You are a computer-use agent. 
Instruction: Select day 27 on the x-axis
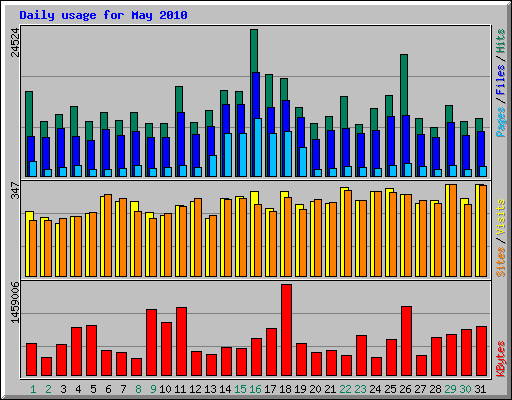click(x=420, y=389)
